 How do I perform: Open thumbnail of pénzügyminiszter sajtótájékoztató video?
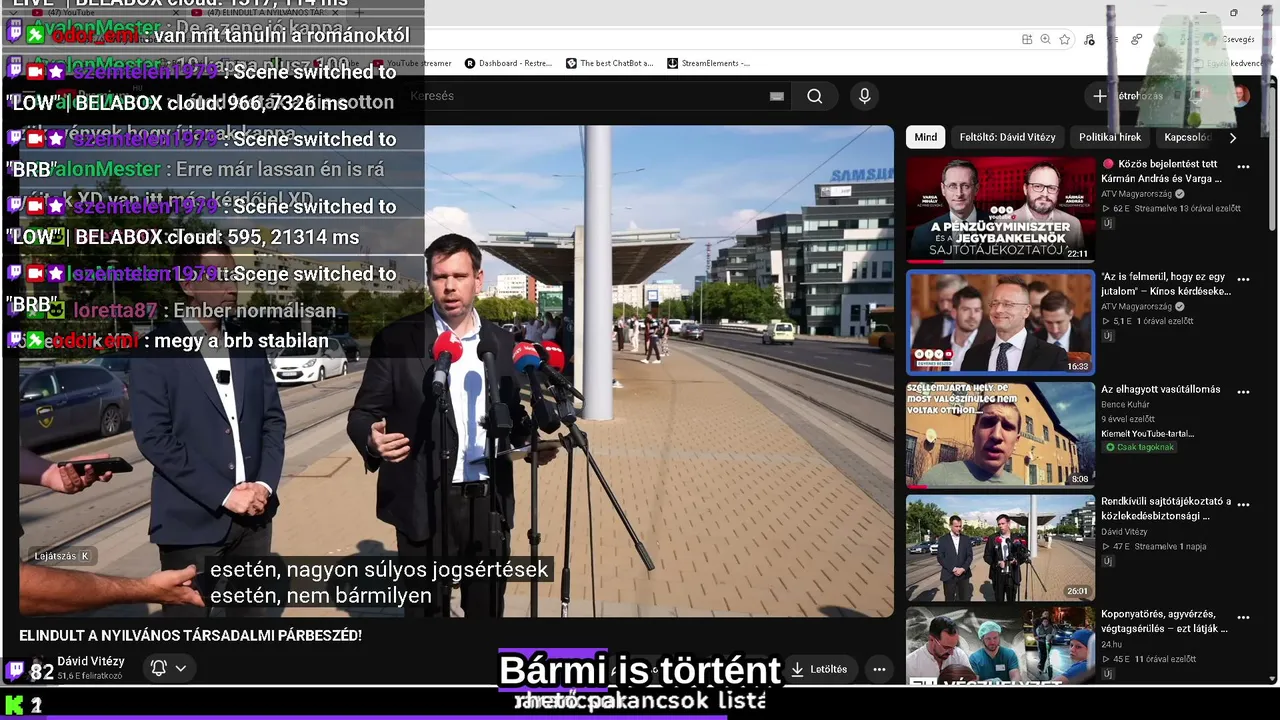click(1000, 209)
